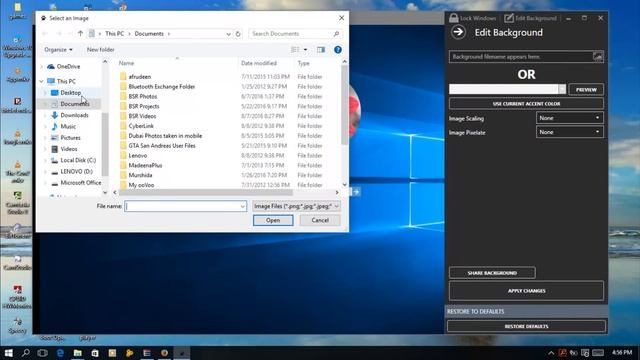Open the Image Scaling dropdown
The width and height of the screenshot is (640, 360).
(570, 118)
